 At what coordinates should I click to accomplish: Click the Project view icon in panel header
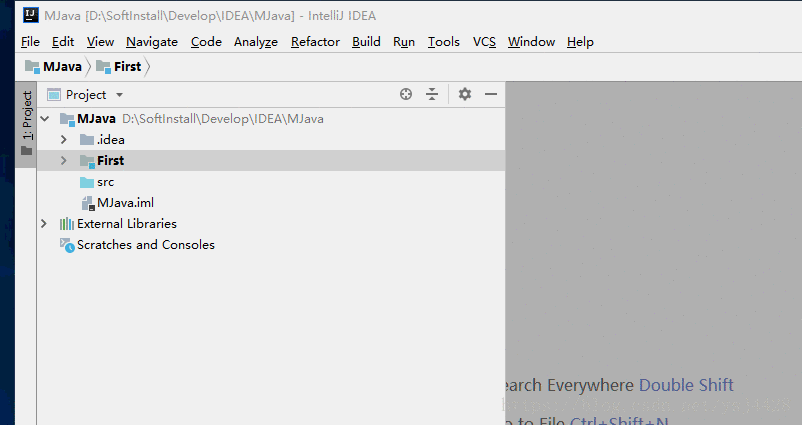(x=54, y=95)
